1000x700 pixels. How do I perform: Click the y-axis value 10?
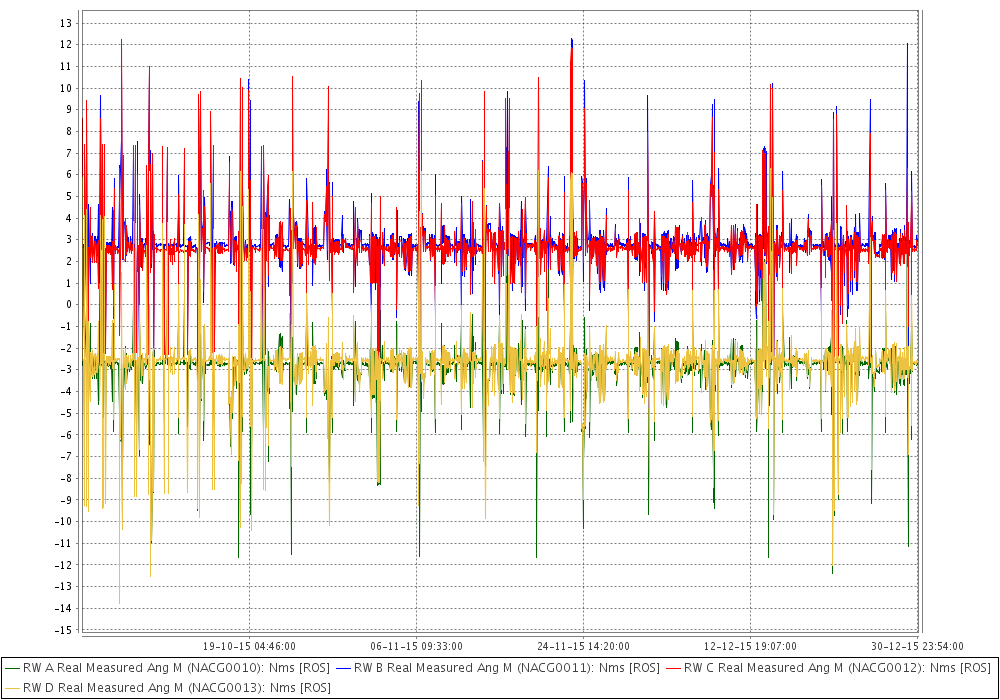pyautogui.click(x=66, y=88)
